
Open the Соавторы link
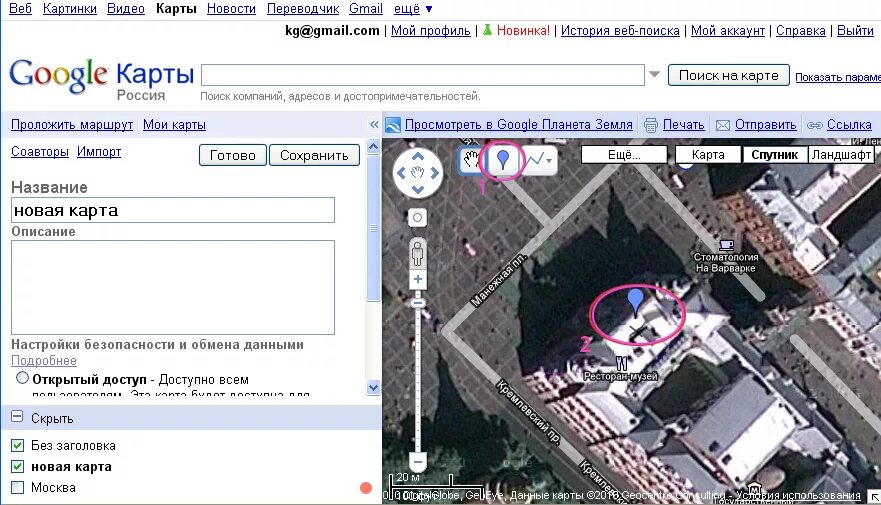pyautogui.click(x=40, y=152)
